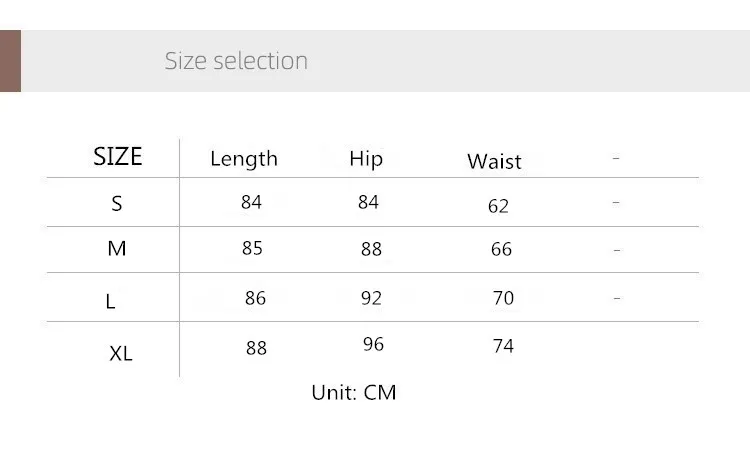Click the S length value 84
Image resolution: width=750 pixels, height=466 pixels.
[251, 202]
